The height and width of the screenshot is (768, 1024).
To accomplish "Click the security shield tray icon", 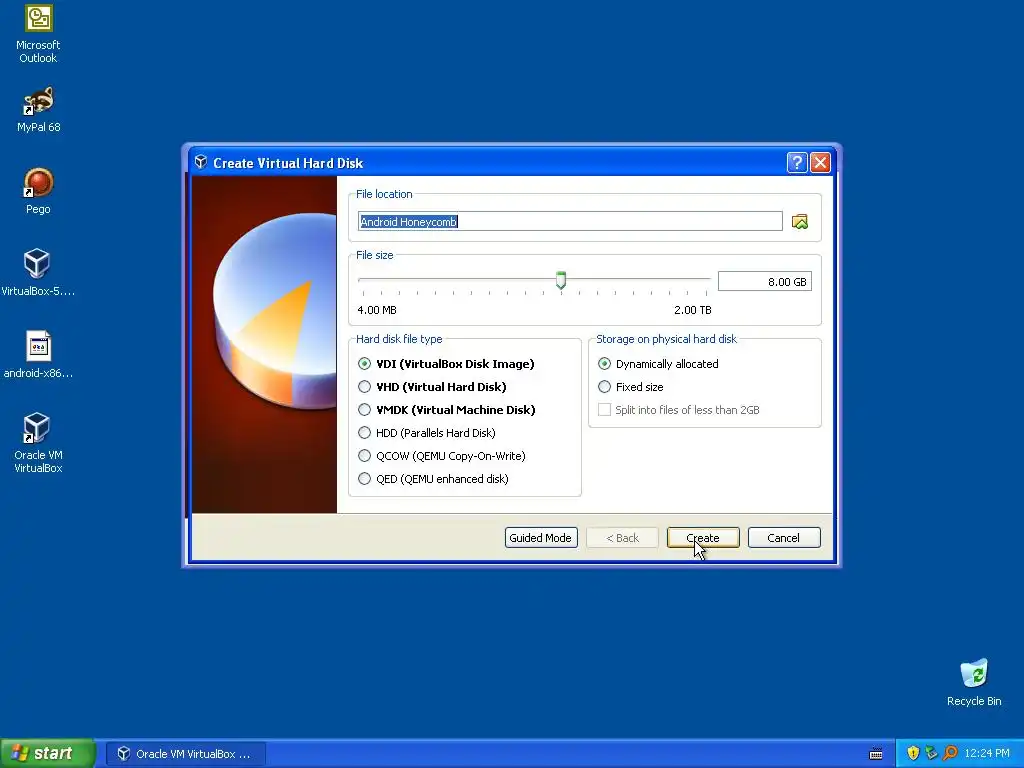I will click(x=913, y=753).
